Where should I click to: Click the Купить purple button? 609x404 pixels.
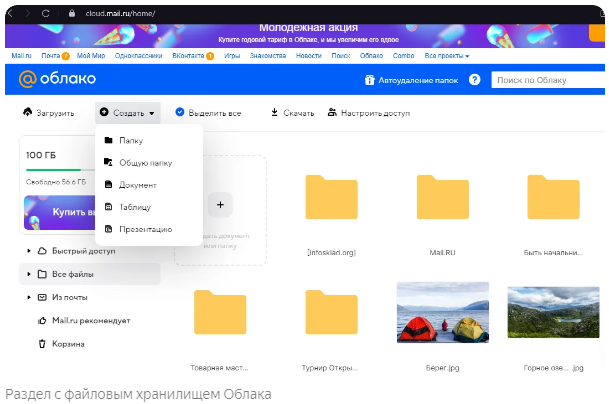pyautogui.click(x=59, y=212)
